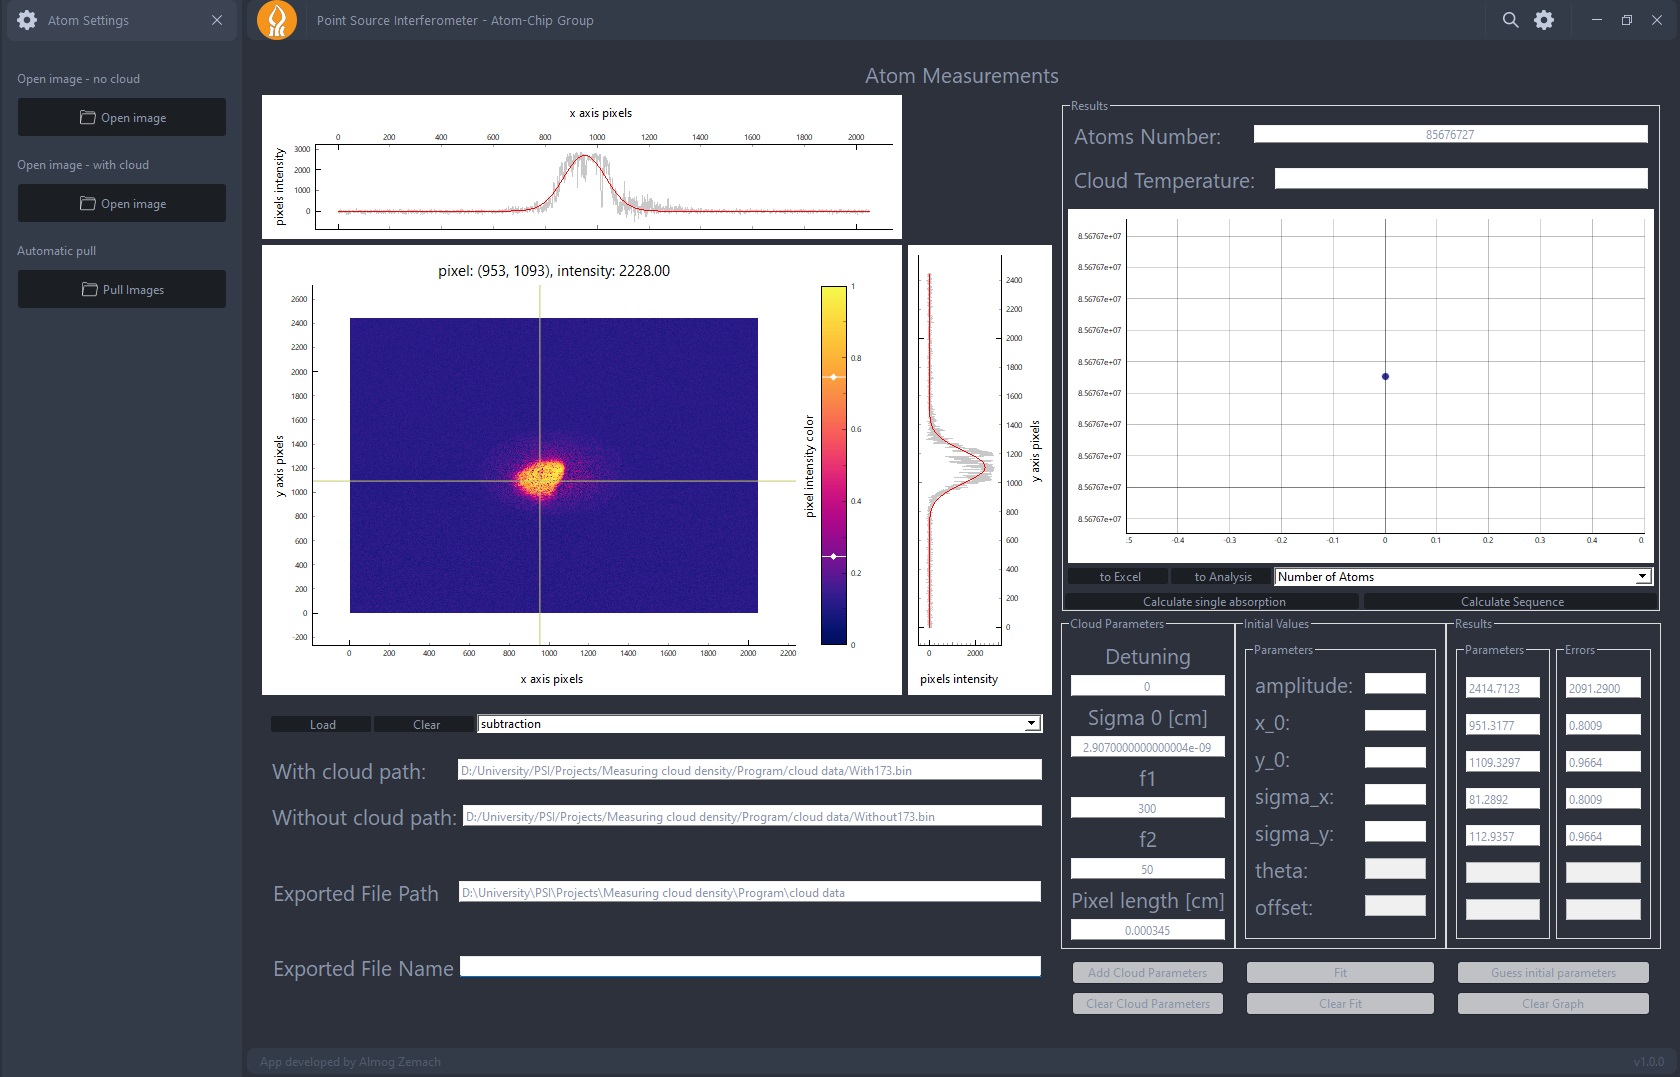Click the orange atom-chip app logo
Screen dimensions: 1680x1077
point(277,20)
